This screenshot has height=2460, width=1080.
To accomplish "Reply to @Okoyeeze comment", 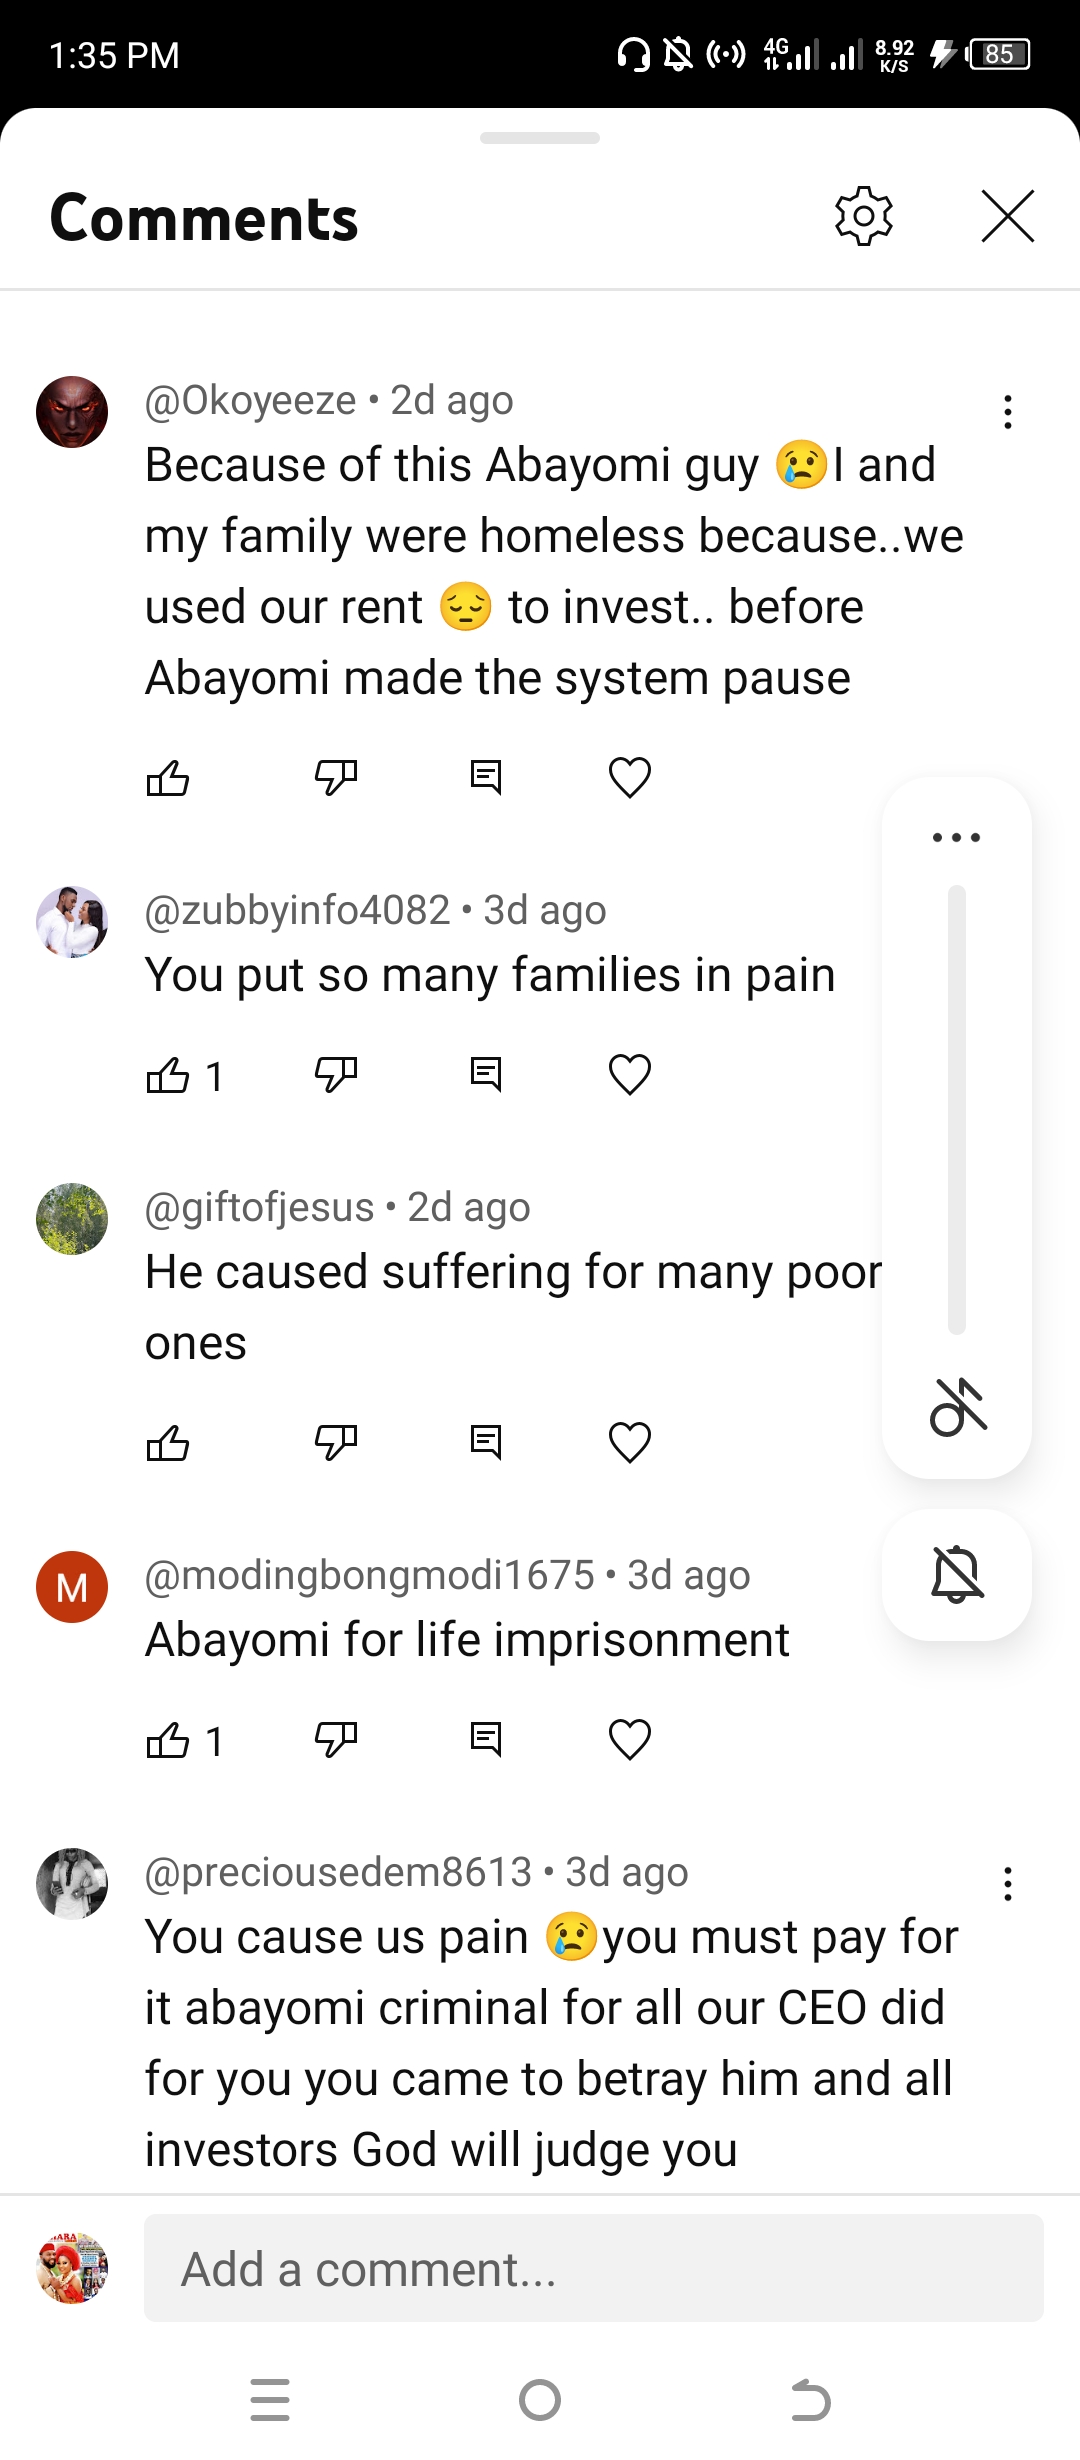I will 486,778.
